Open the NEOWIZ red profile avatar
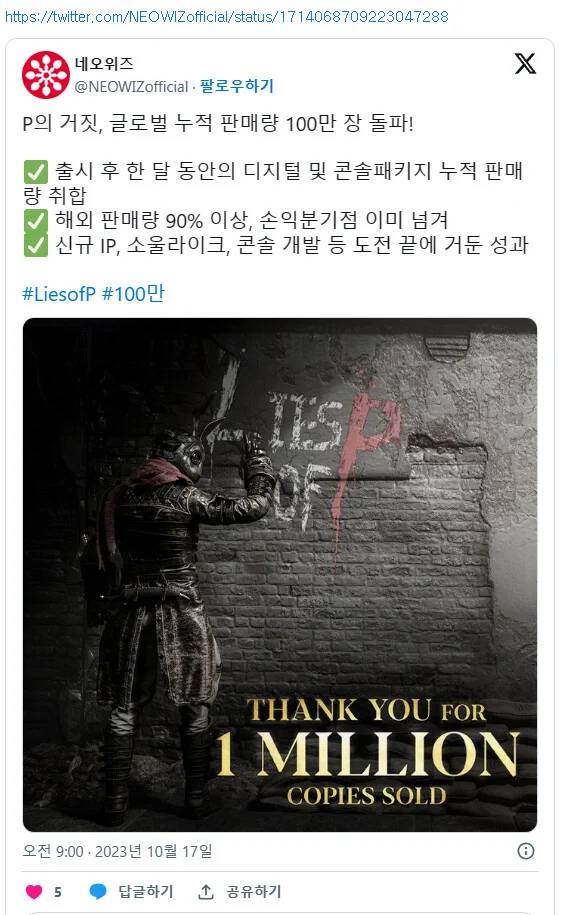This screenshot has width=583, height=915. click(46, 75)
